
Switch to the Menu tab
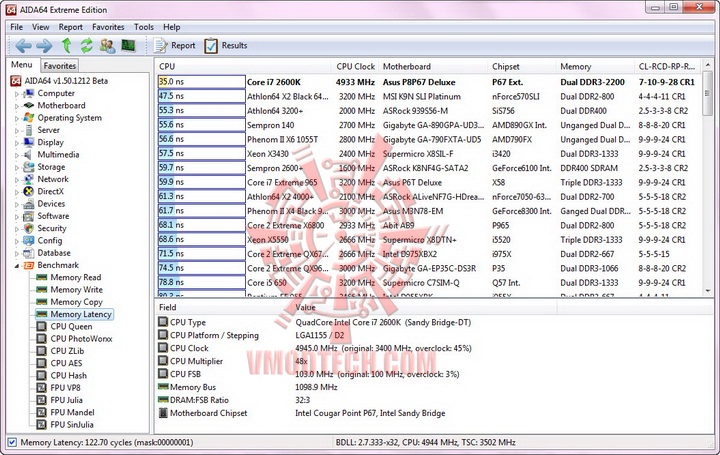pos(22,65)
